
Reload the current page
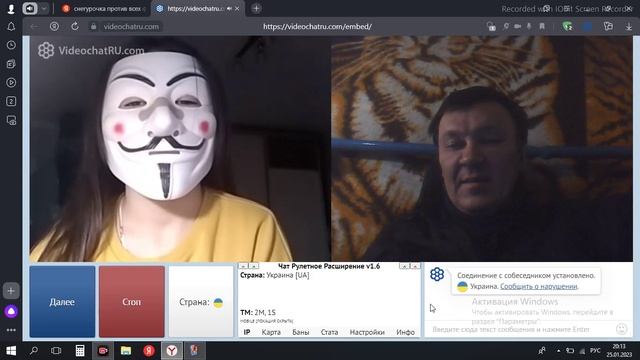pos(75,27)
